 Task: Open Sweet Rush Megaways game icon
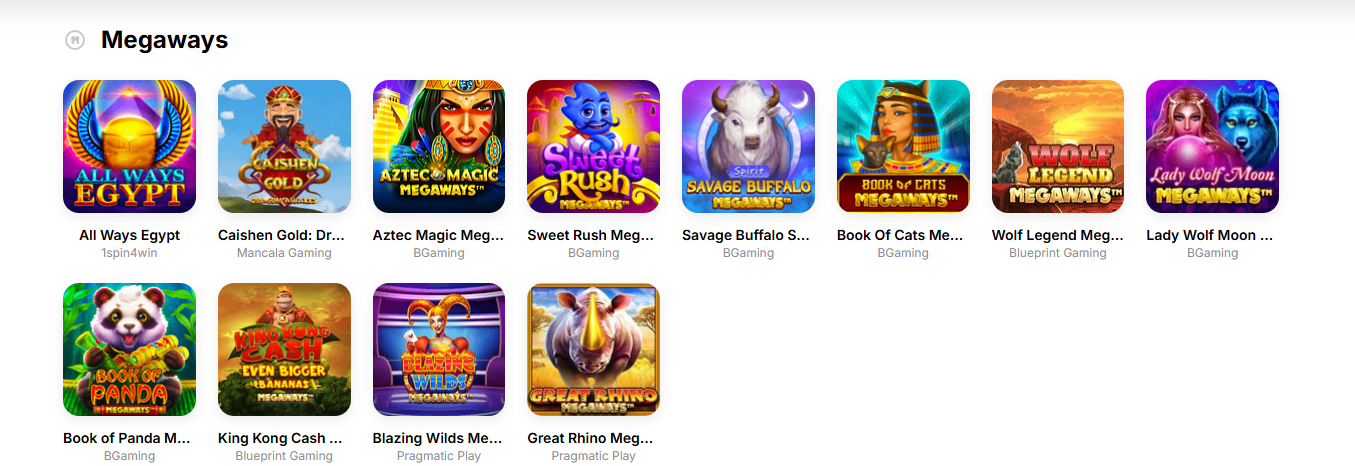click(593, 146)
